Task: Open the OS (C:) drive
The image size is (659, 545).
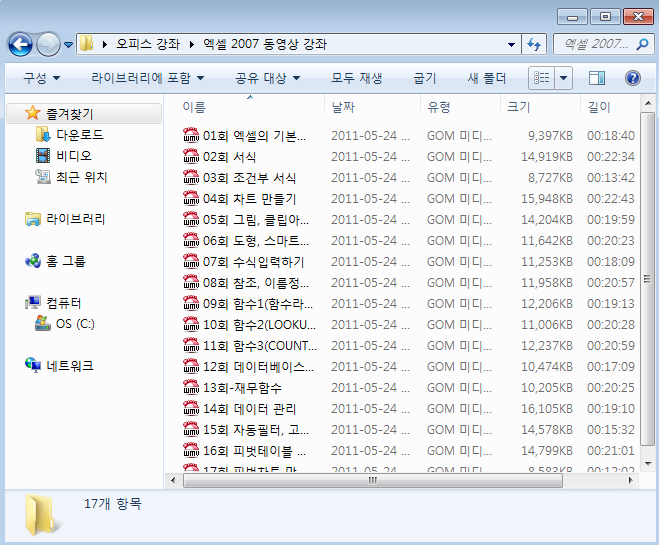Action: [65, 324]
